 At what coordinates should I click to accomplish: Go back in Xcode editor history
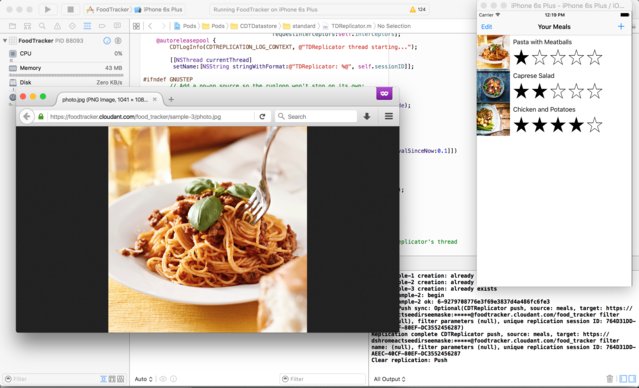click(150, 26)
